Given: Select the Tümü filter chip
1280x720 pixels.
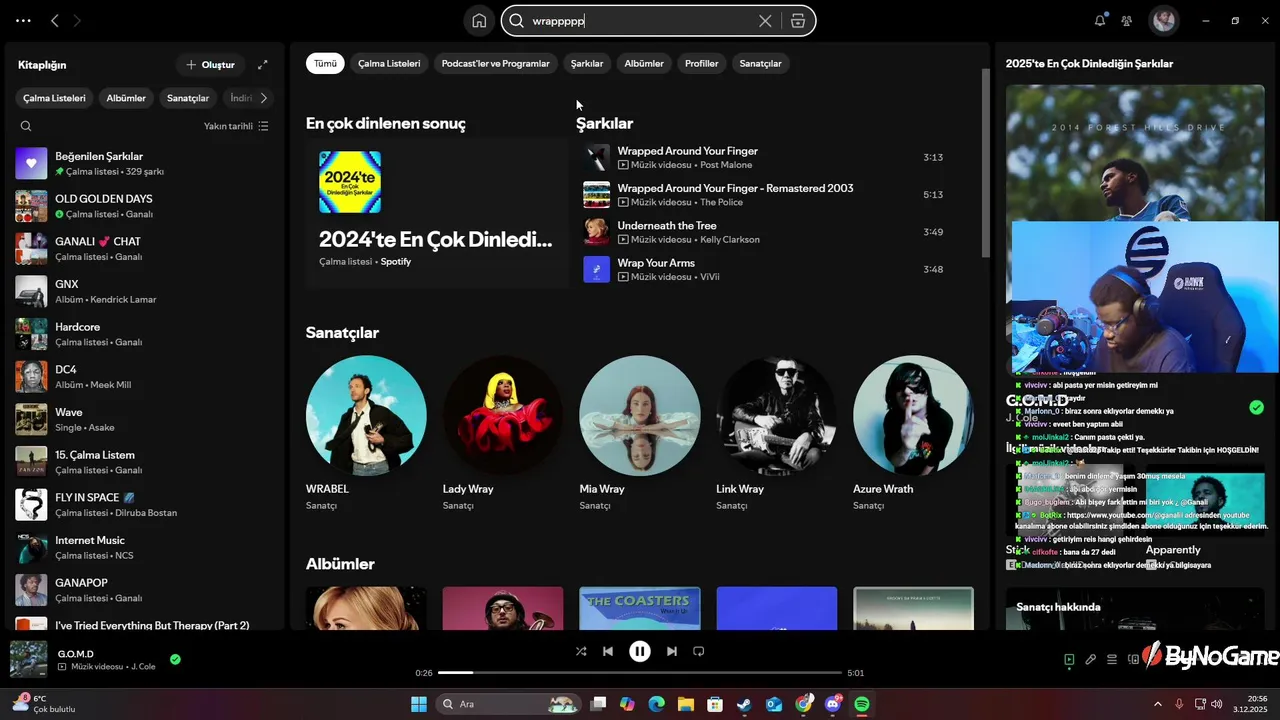Looking at the screenshot, I should click(325, 63).
